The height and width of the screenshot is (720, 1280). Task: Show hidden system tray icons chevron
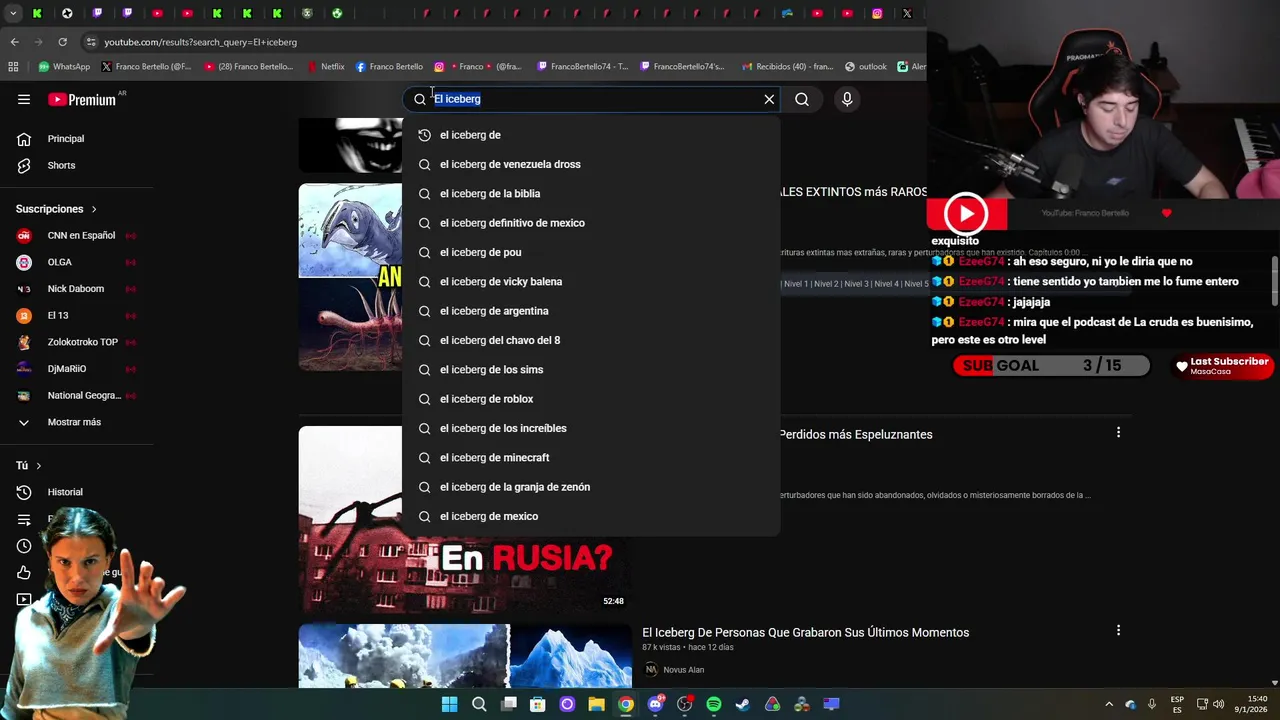pyautogui.click(x=1108, y=704)
